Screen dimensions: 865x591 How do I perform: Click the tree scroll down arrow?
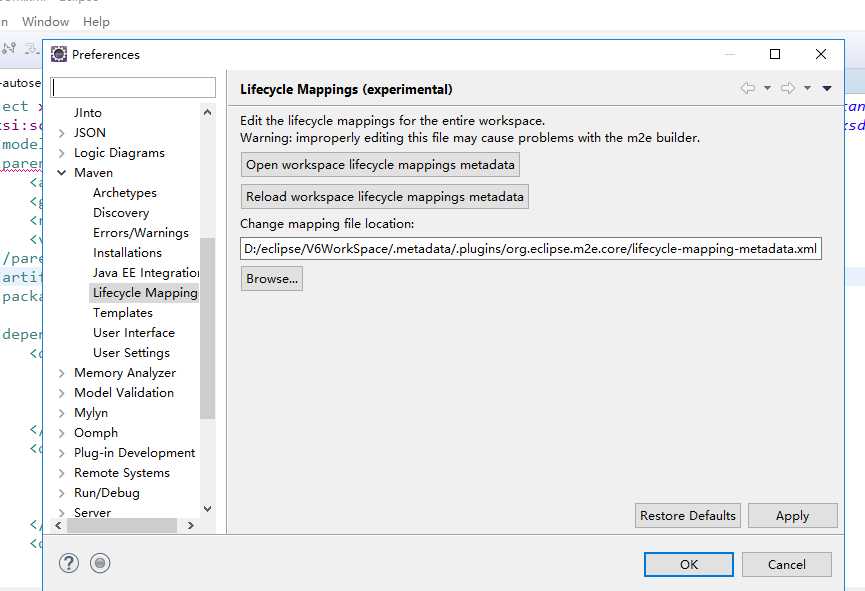point(207,509)
